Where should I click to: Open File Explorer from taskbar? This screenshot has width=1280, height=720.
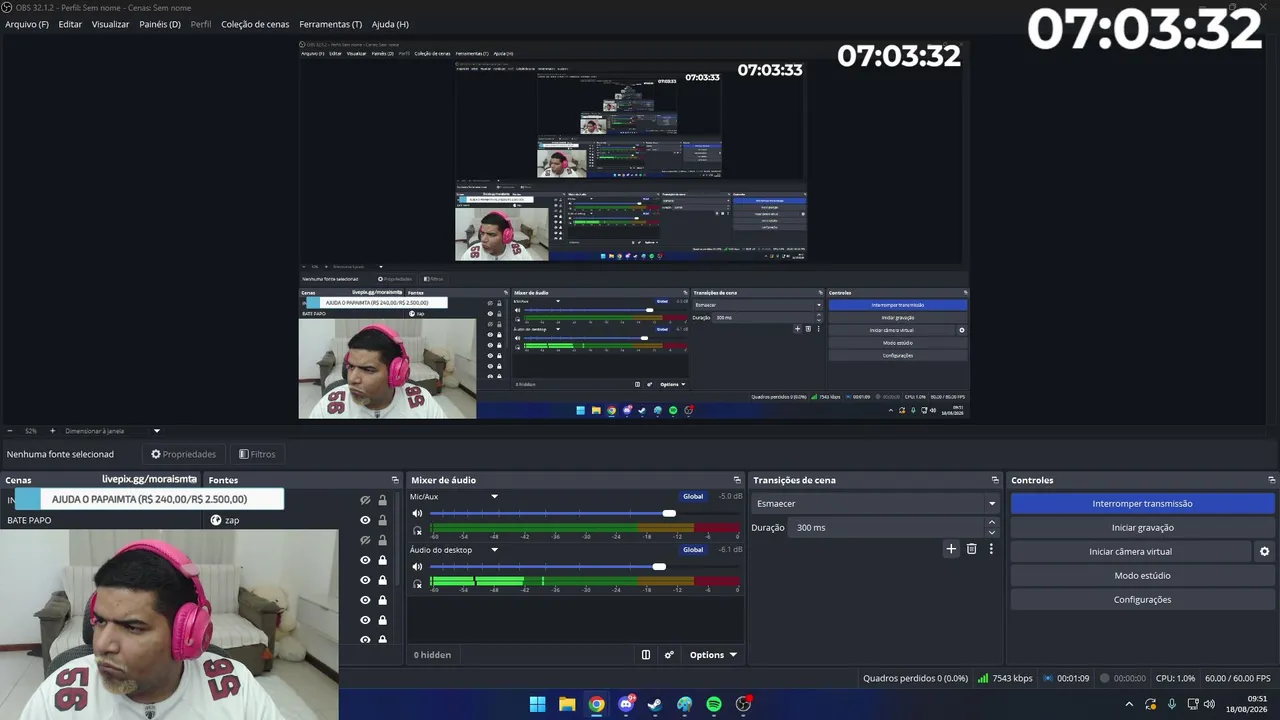(567, 704)
